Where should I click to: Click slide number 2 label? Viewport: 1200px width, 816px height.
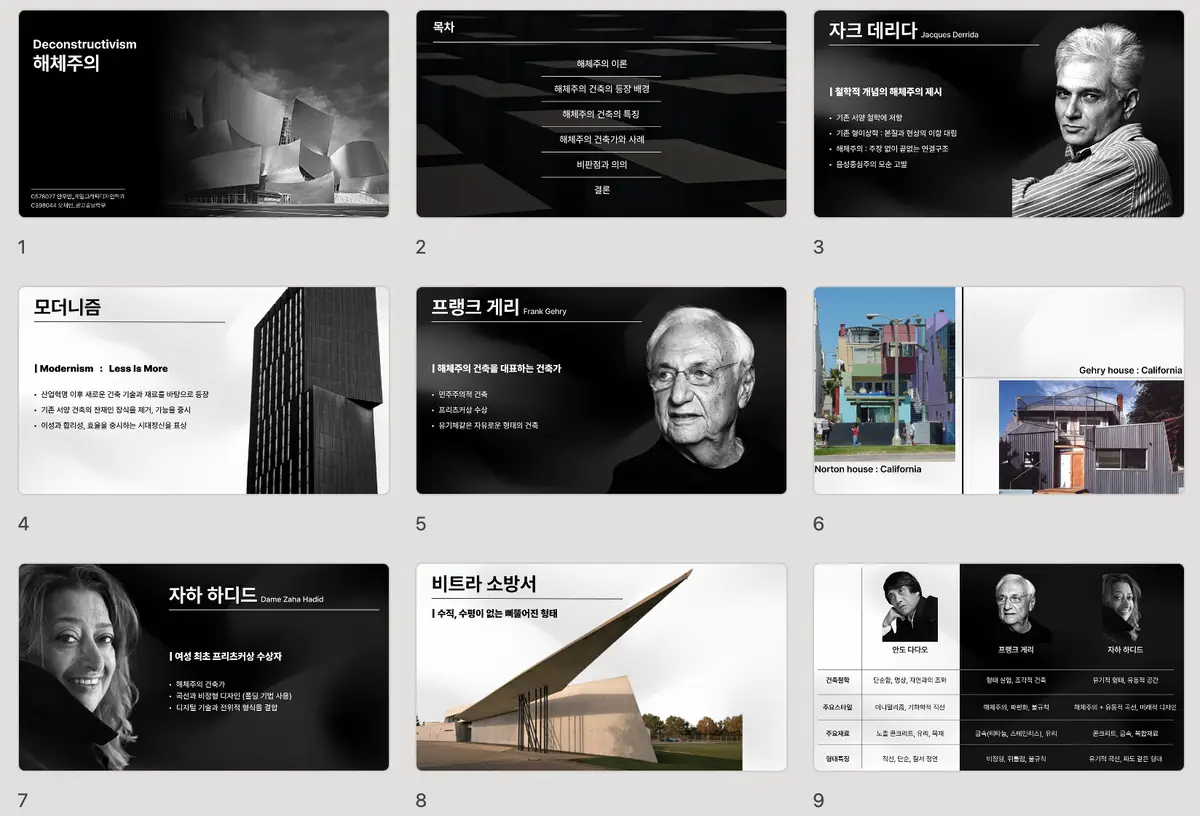(x=421, y=247)
